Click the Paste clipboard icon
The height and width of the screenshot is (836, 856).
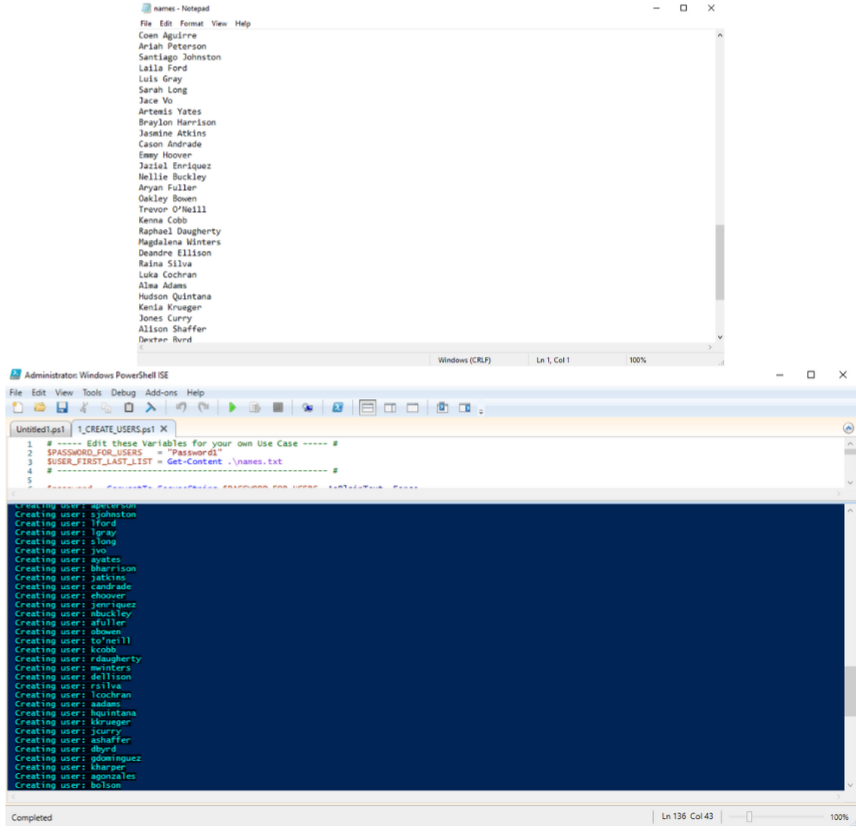129,408
